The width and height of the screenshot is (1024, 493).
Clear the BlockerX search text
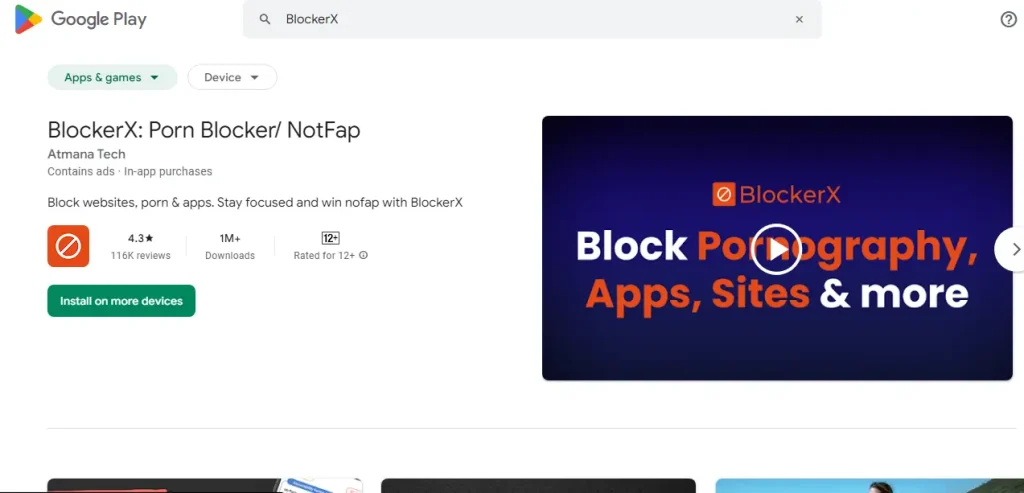(x=799, y=20)
